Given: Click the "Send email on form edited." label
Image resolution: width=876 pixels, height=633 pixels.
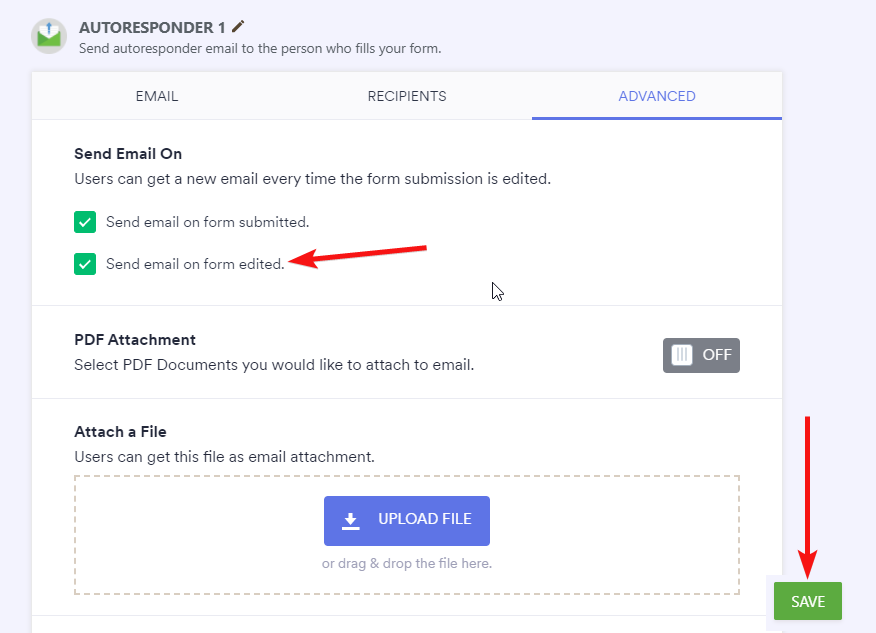Looking at the screenshot, I should click(x=195, y=264).
